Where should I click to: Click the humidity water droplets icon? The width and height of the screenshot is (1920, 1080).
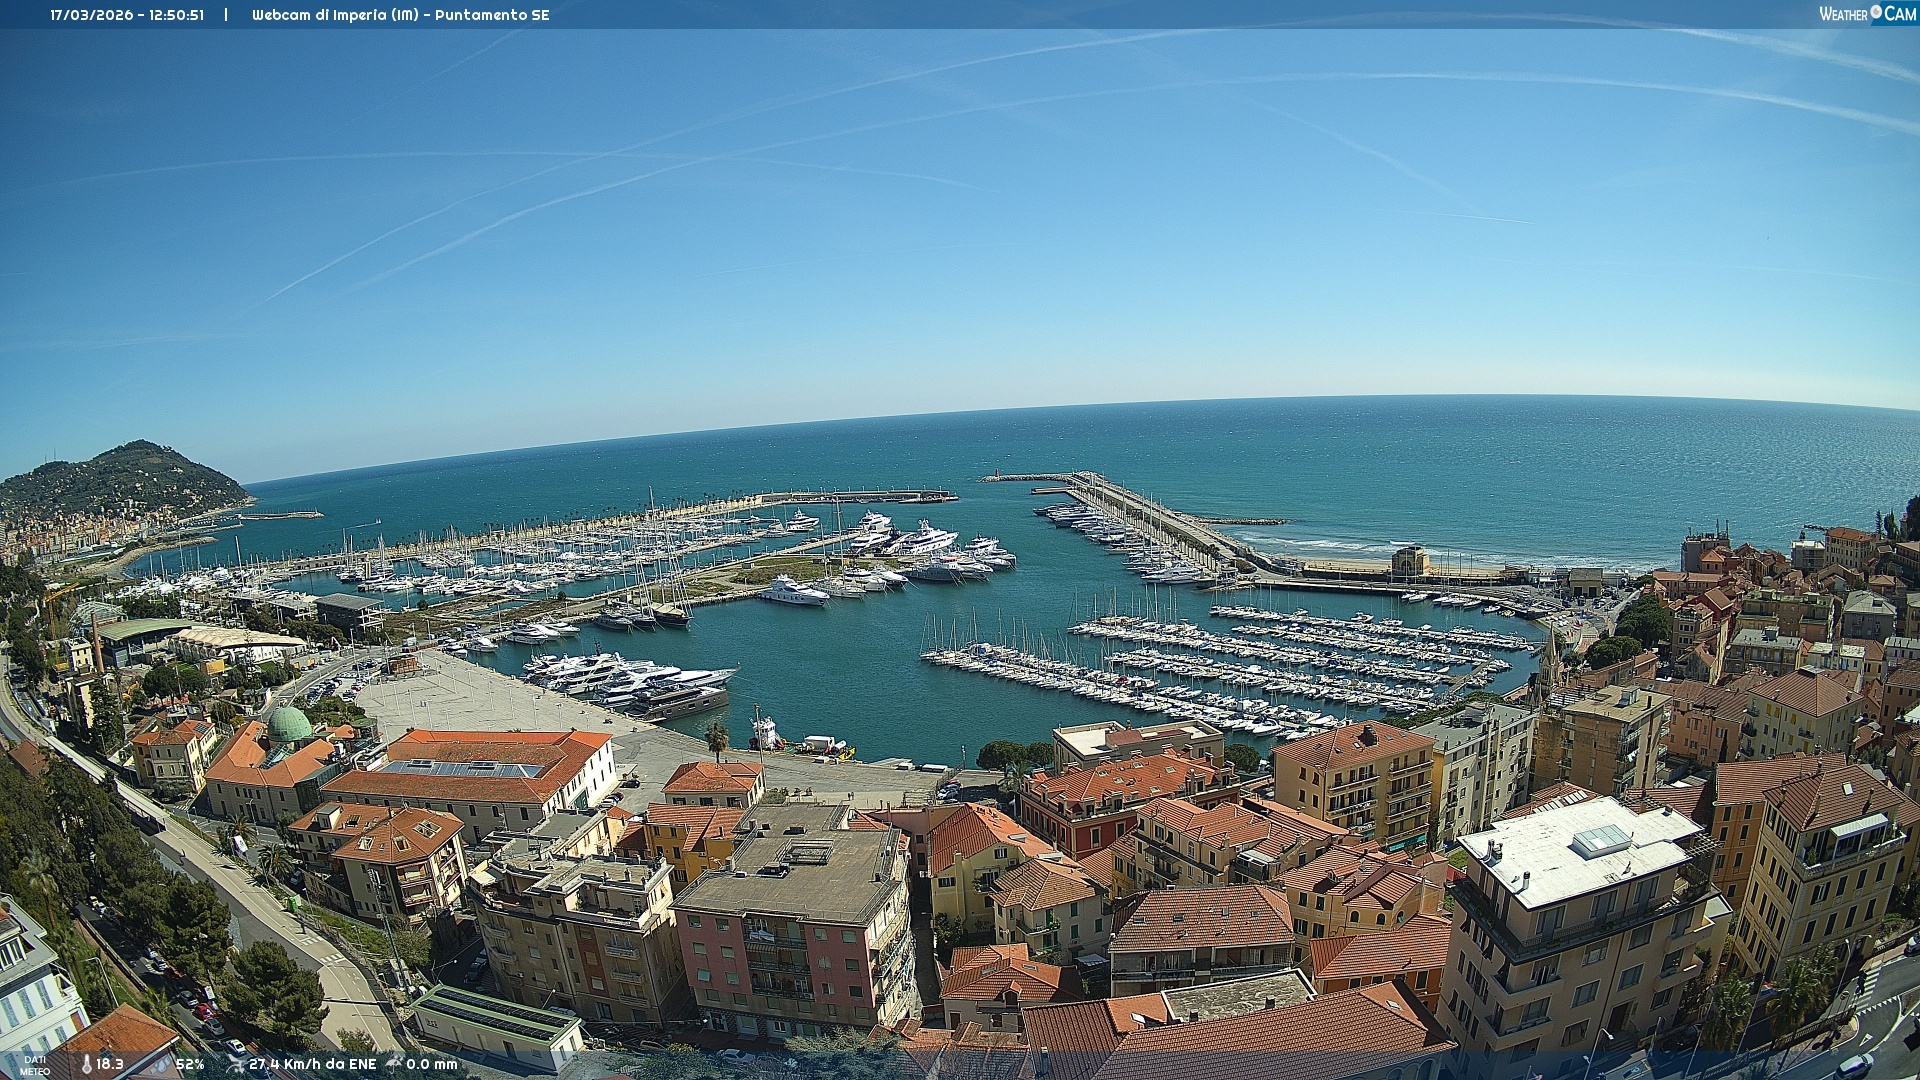pyautogui.click(x=162, y=1064)
